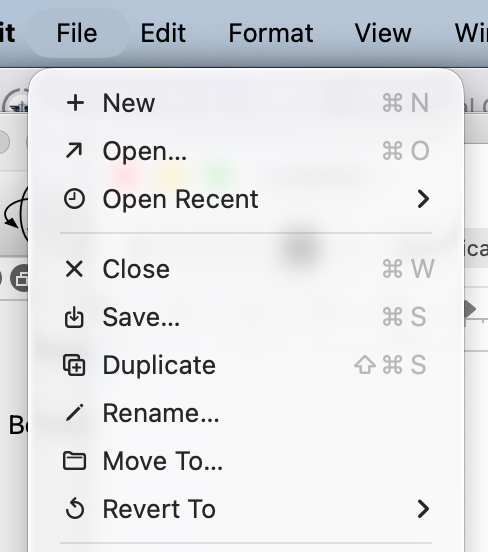Viewport: 488px width, 552px height.
Task: Click the clock icon beside Open Recent
Action: tap(74, 199)
